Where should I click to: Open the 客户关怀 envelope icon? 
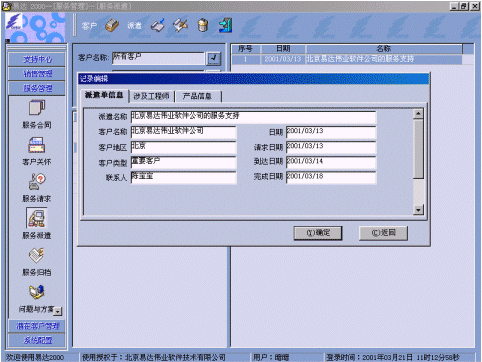coord(37,145)
